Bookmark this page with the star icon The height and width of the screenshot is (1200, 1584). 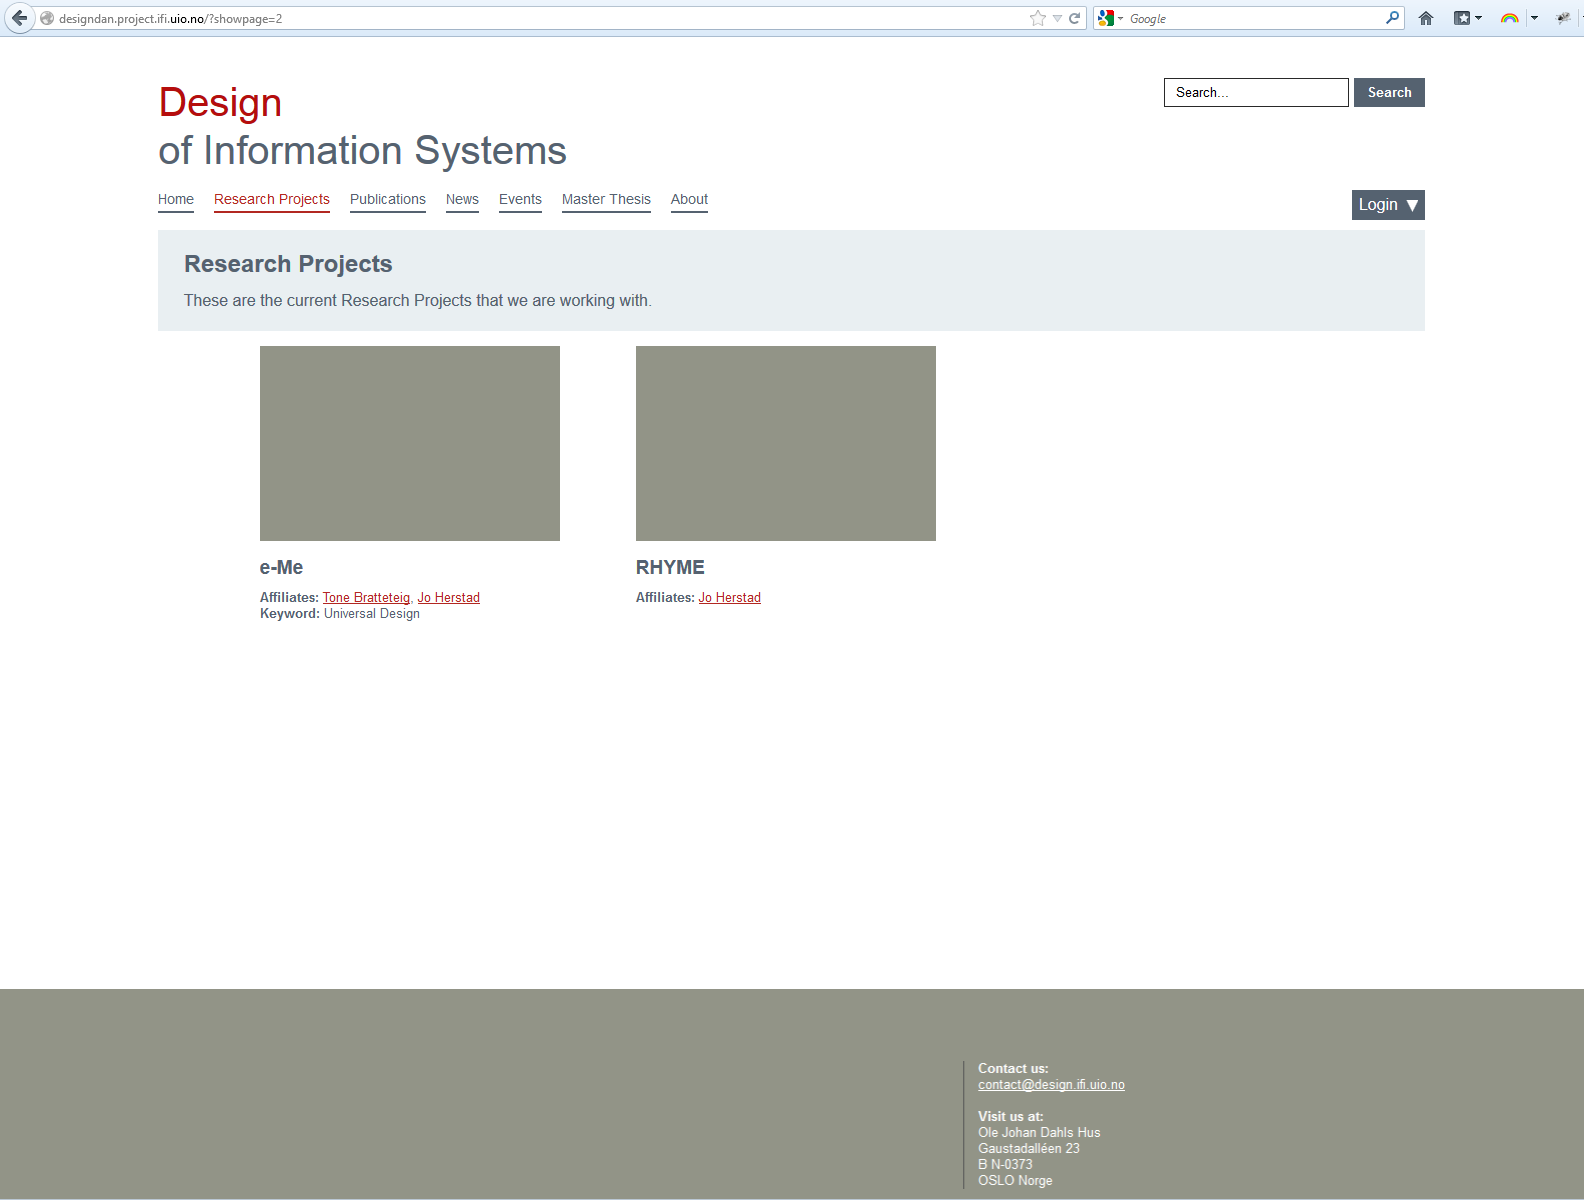pos(1038,18)
